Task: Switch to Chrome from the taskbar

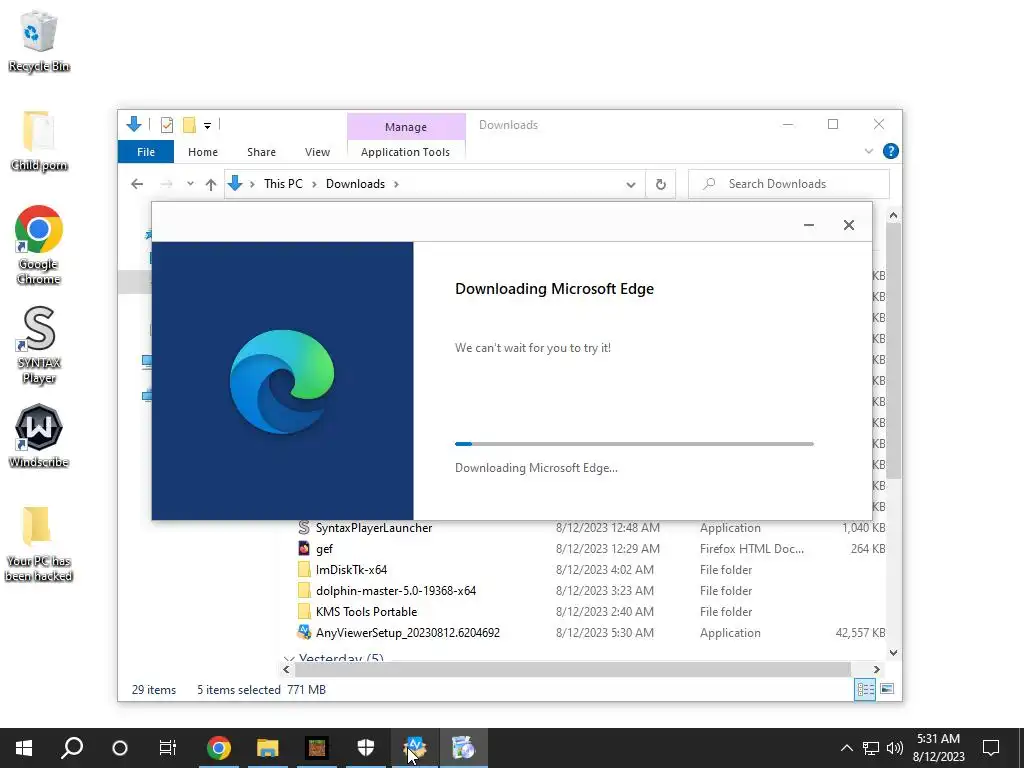Action: coord(219,748)
